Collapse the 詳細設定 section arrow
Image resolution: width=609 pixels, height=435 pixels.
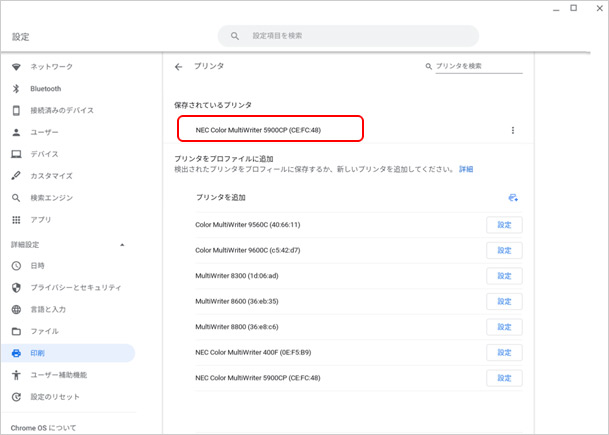click(x=122, y=245)
